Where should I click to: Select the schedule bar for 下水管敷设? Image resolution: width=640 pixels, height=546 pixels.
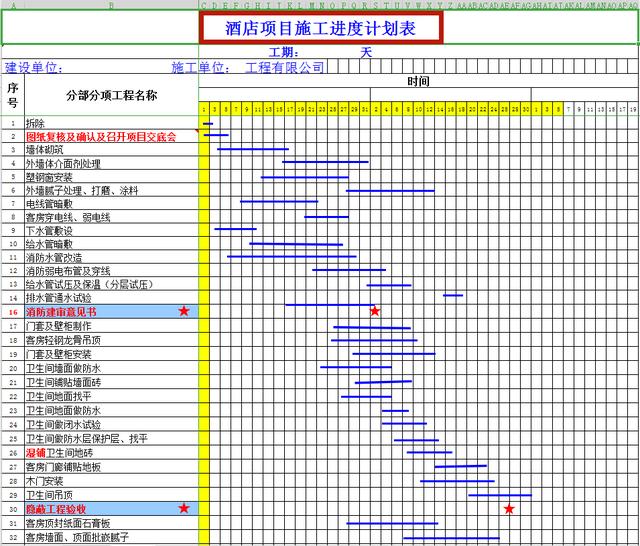click(236, 229)
